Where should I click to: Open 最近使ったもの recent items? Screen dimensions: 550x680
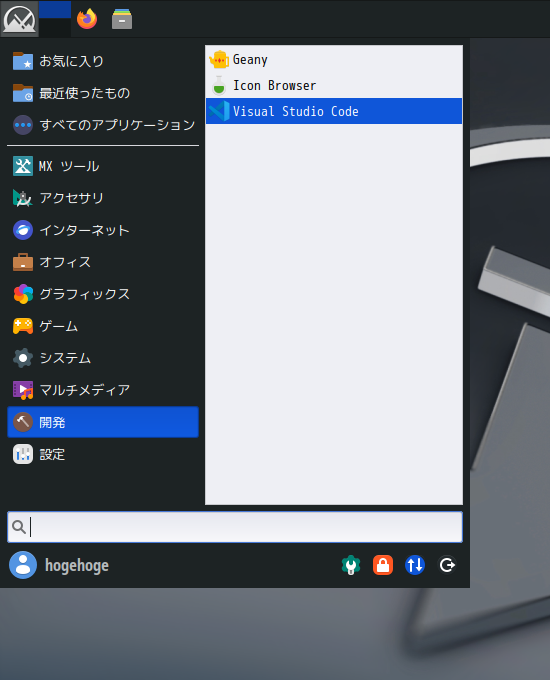pyautogui.click(x=103, y=93)
